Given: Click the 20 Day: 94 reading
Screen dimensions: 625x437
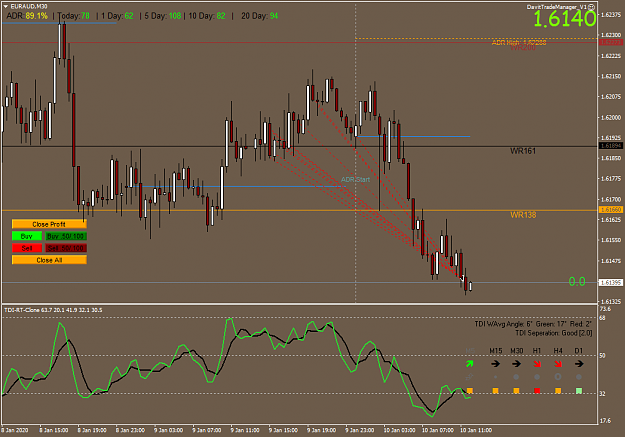Looking at the screenshot, I should (x=259, y=16).
